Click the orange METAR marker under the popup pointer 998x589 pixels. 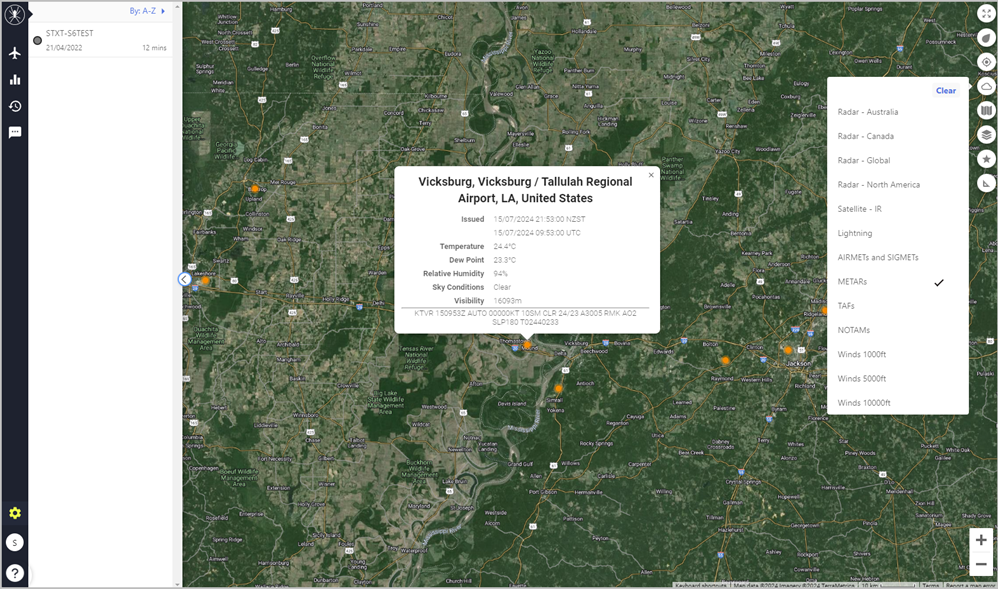pyautogui.click(x=527, y=344)
